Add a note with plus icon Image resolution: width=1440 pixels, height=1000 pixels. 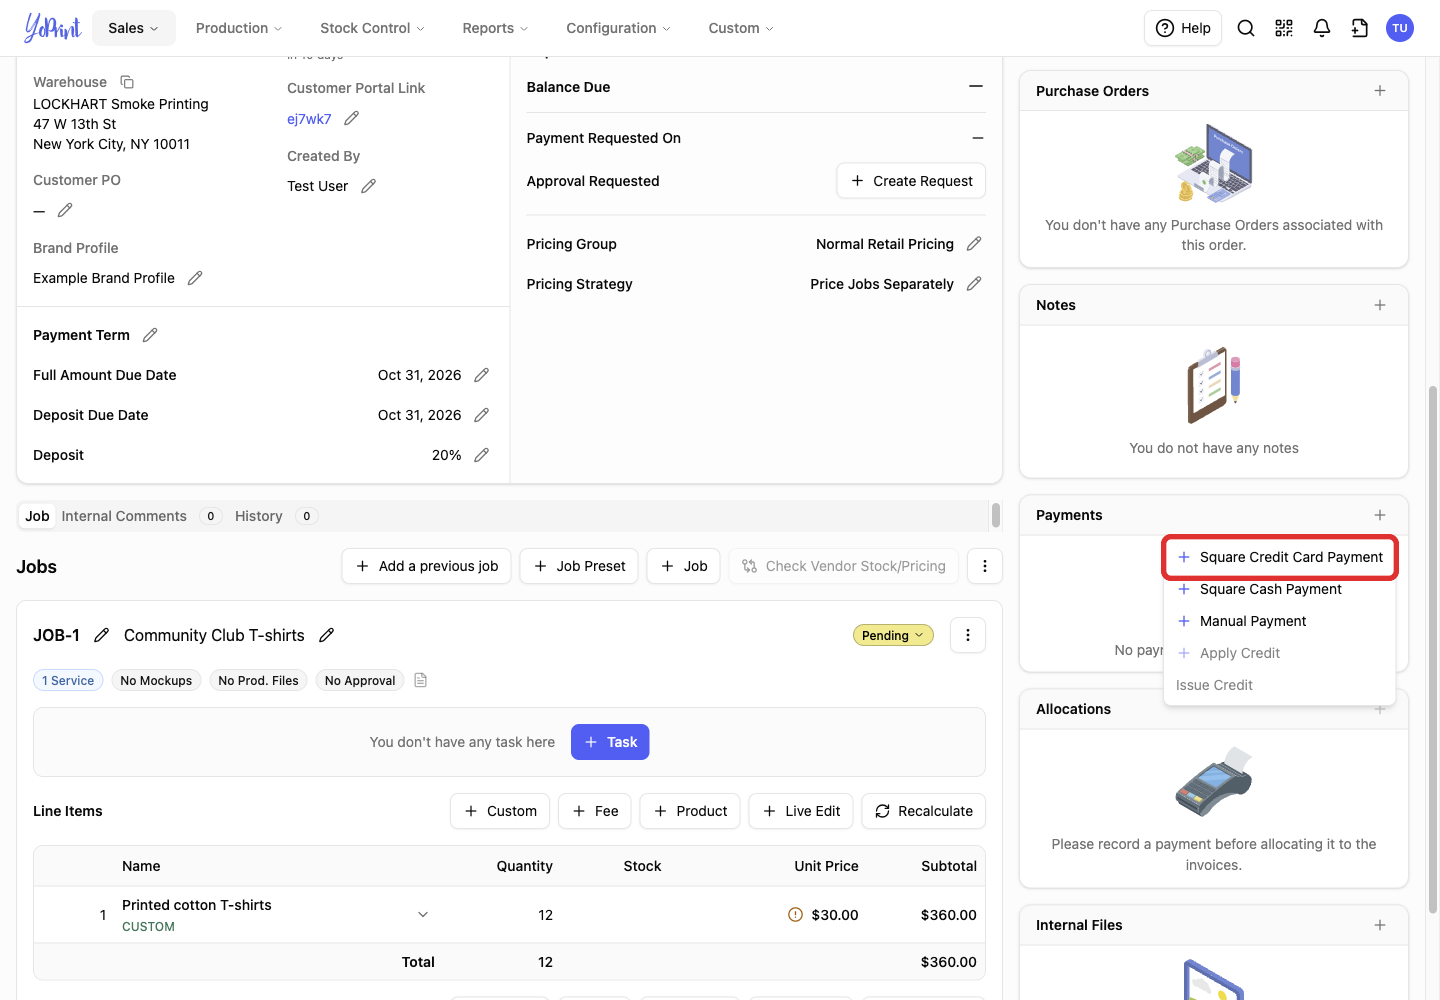click(x=1380, y=305)
